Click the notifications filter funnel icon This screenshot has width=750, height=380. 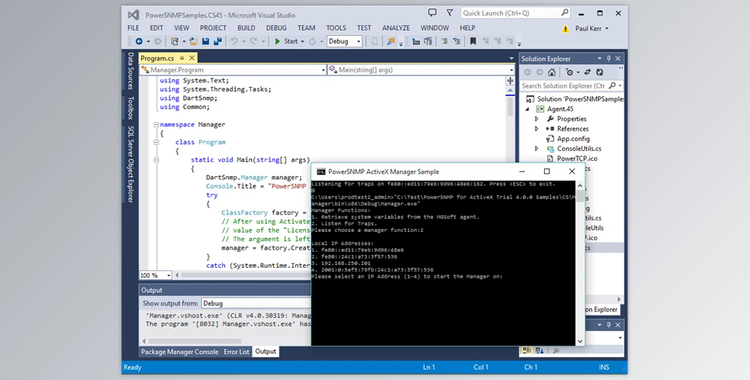pos(450,13)
